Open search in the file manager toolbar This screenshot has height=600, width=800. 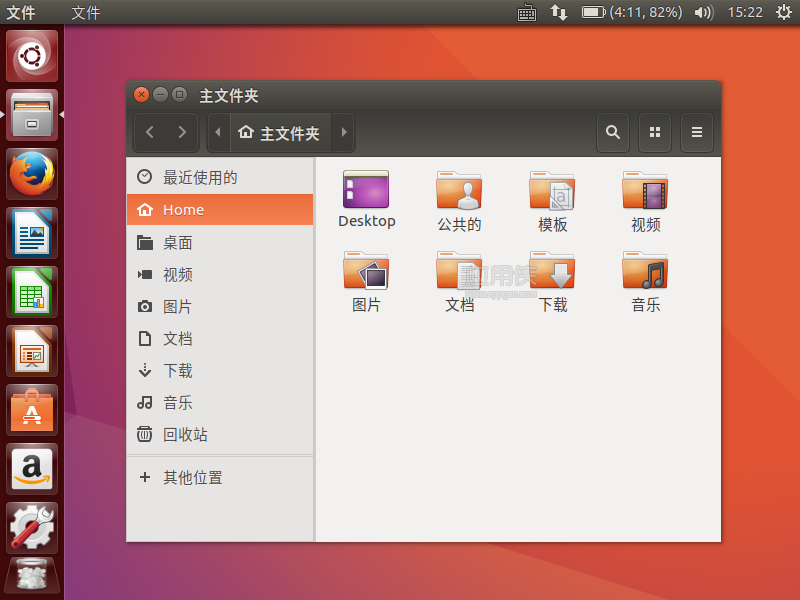[x=613, y=132]
